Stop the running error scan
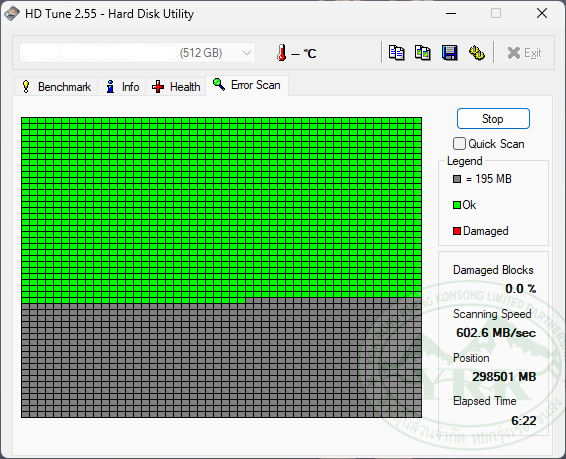Viewport: 566px width, 459px height. [493, 119]
